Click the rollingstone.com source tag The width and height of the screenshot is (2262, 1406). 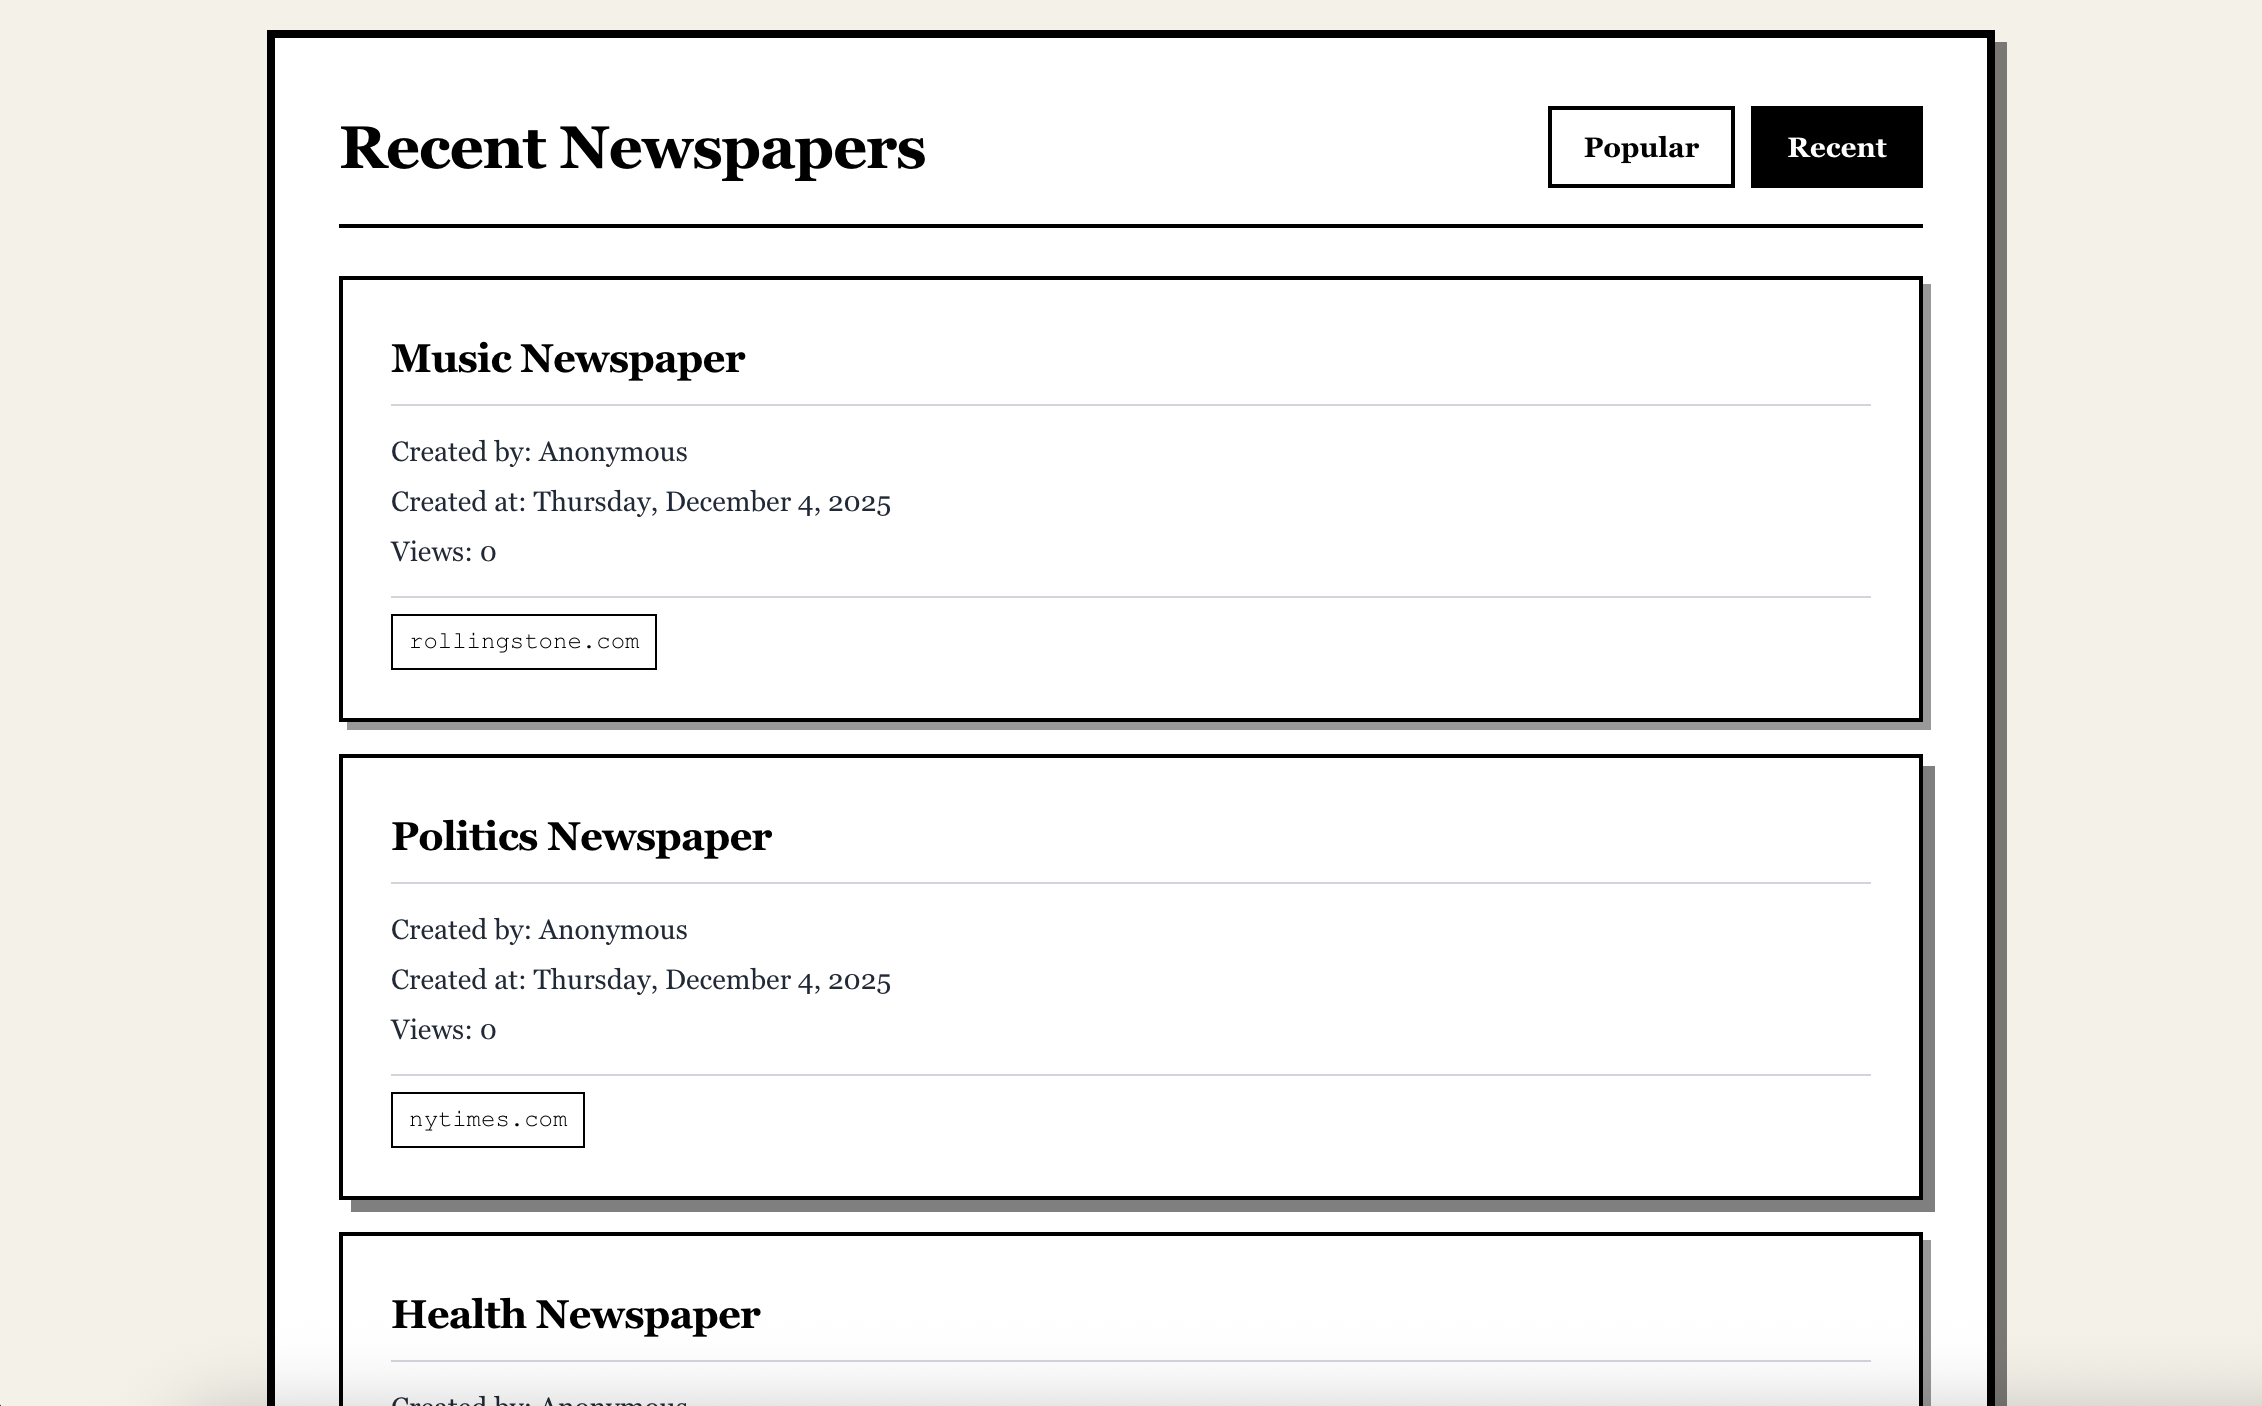[523, 642]
